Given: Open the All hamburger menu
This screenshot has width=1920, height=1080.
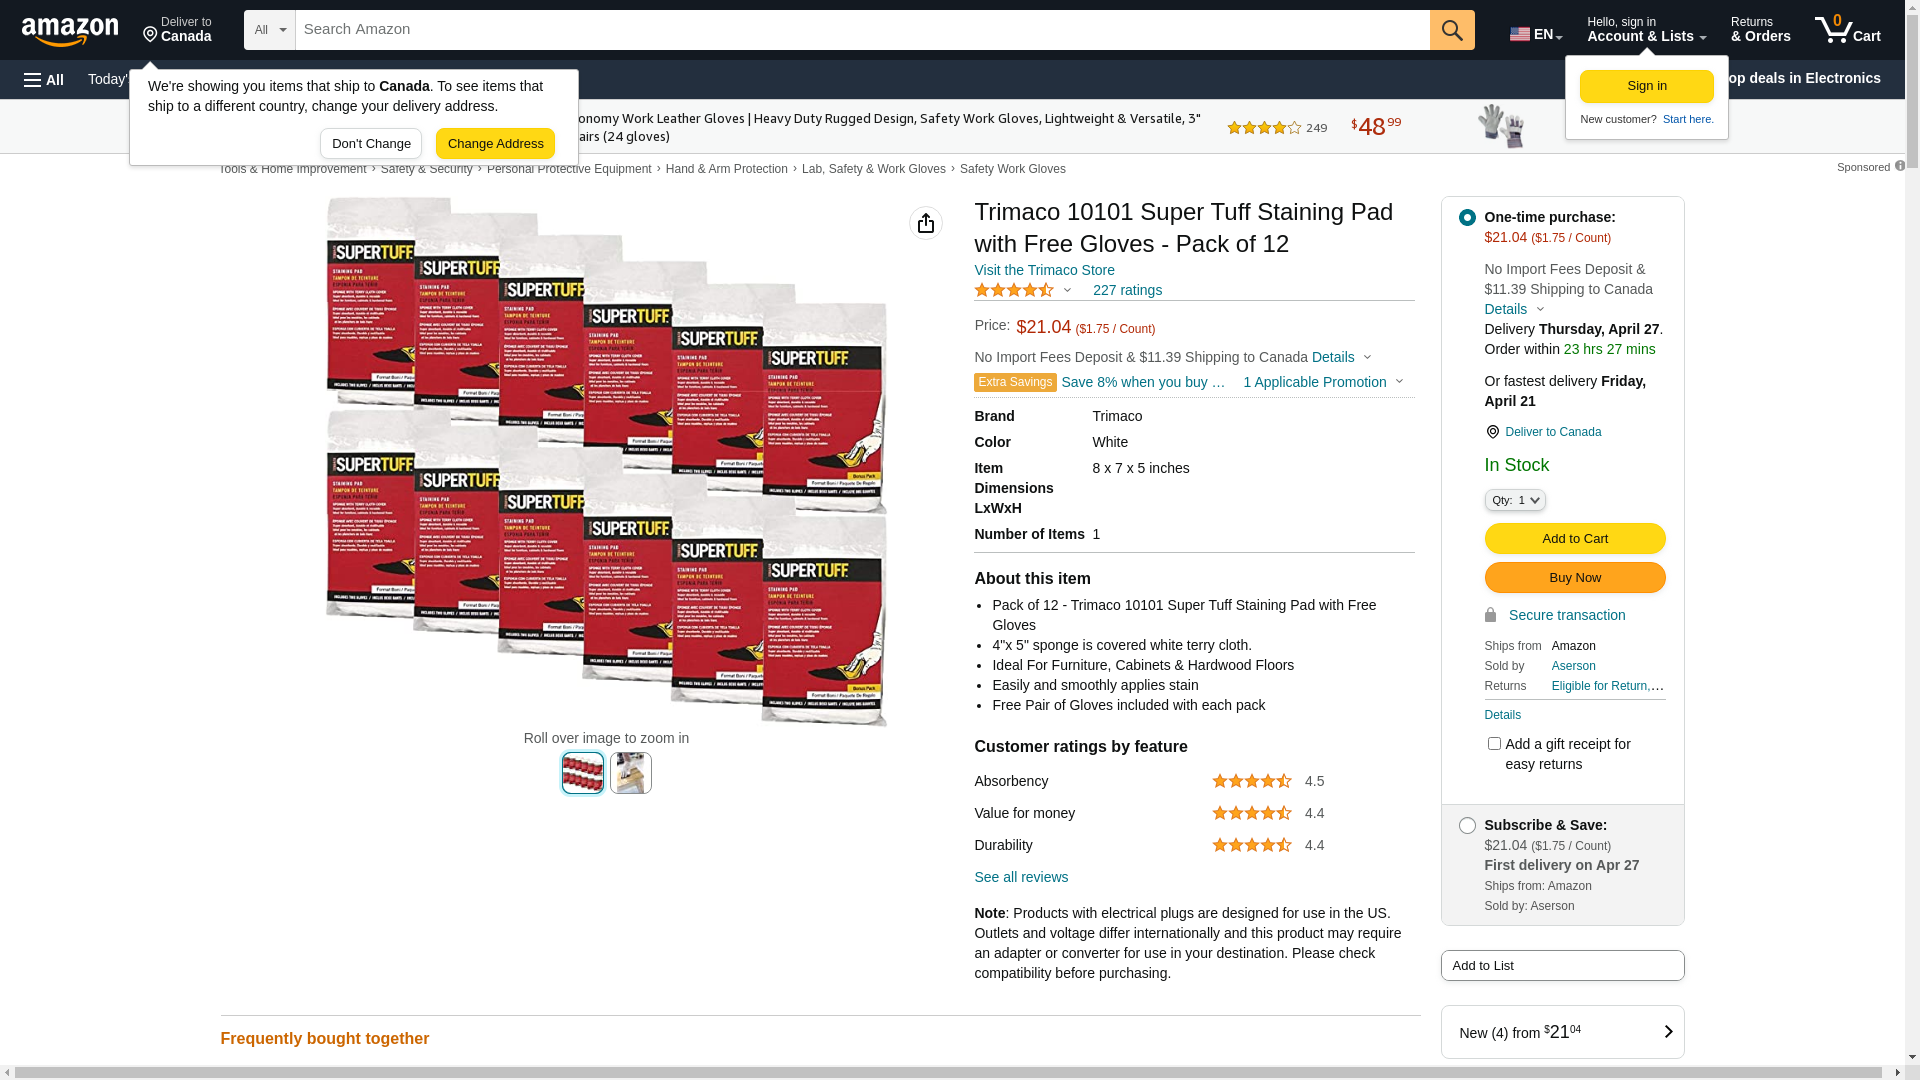Looking at the screenshot, I should pyautogui.click(x=44, y=80).
